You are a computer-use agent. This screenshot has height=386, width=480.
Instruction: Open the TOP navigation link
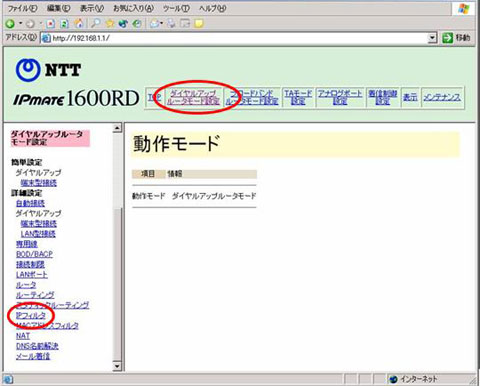tap(155, 97)
